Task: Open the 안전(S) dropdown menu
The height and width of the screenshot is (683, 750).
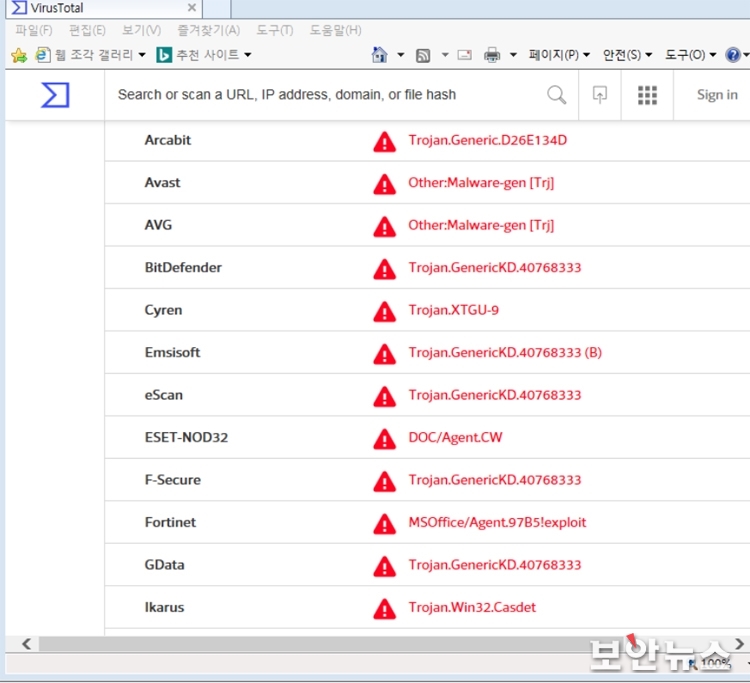Action: [x=627, y=55]
